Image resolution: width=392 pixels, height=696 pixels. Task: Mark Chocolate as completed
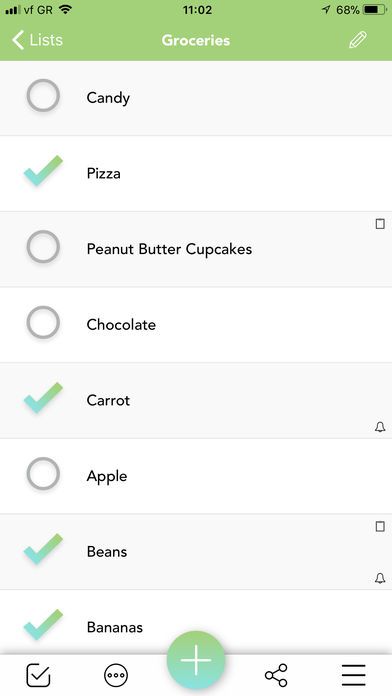tap(43, 322)
